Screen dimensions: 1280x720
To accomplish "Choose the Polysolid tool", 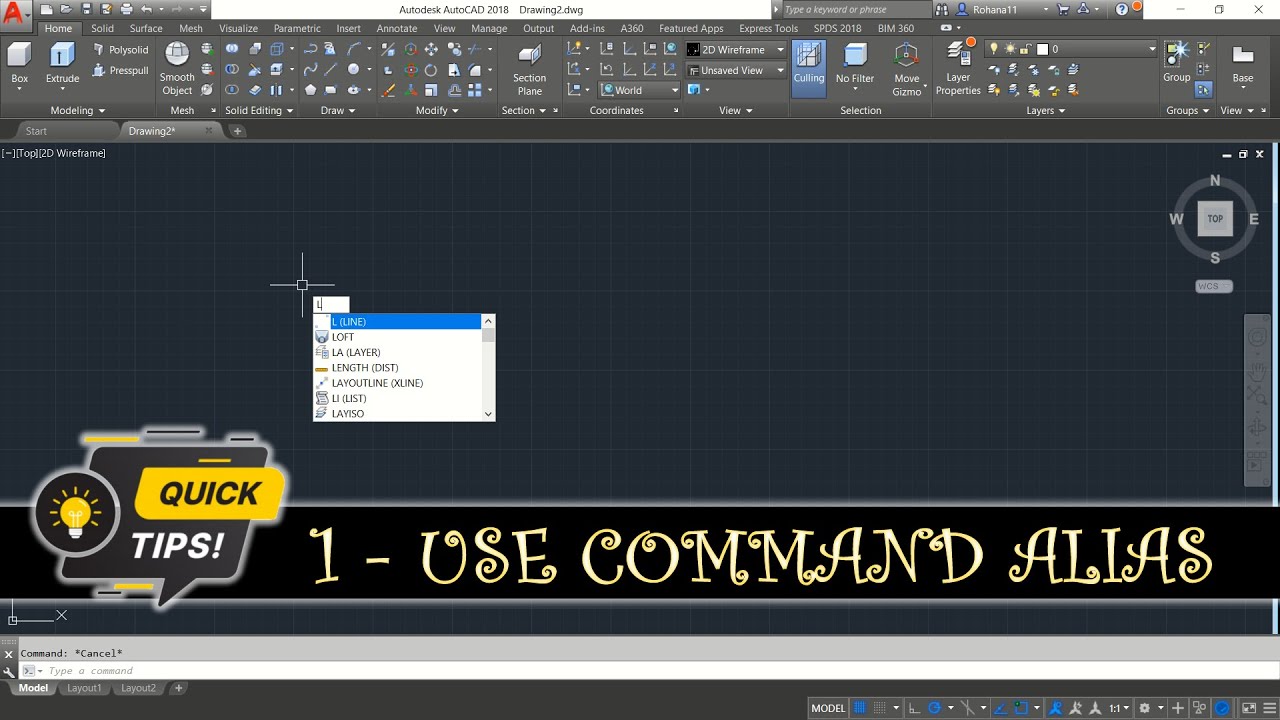I will point(120,50).
